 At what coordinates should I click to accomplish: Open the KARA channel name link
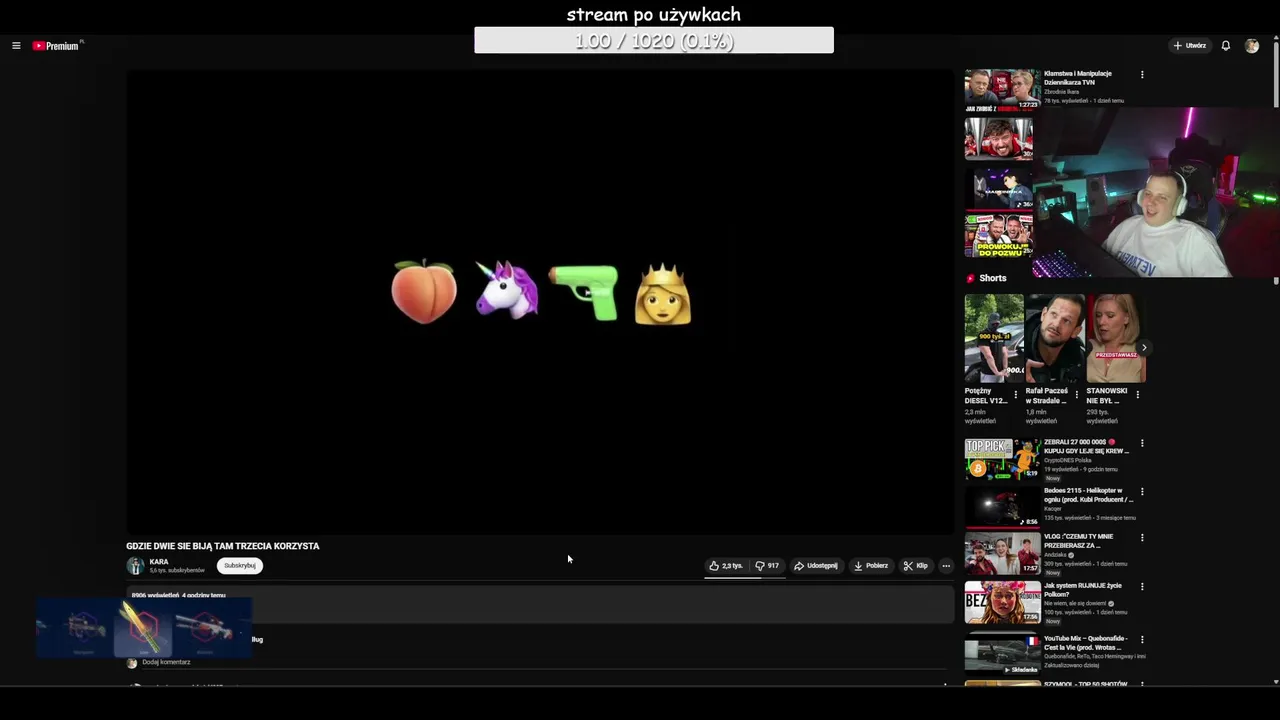click(159, 562)
